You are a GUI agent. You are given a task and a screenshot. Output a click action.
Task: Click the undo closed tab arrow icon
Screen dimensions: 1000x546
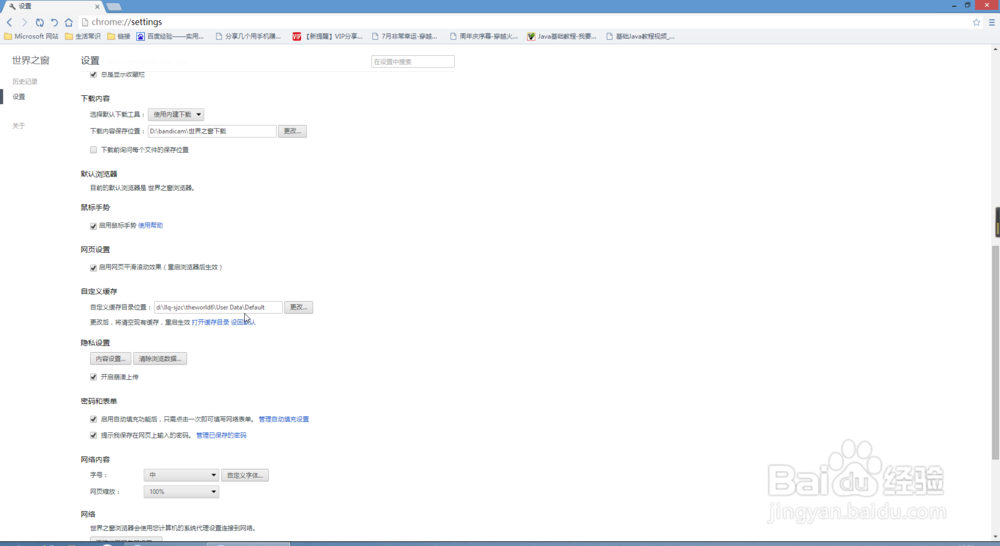(54, 22)
